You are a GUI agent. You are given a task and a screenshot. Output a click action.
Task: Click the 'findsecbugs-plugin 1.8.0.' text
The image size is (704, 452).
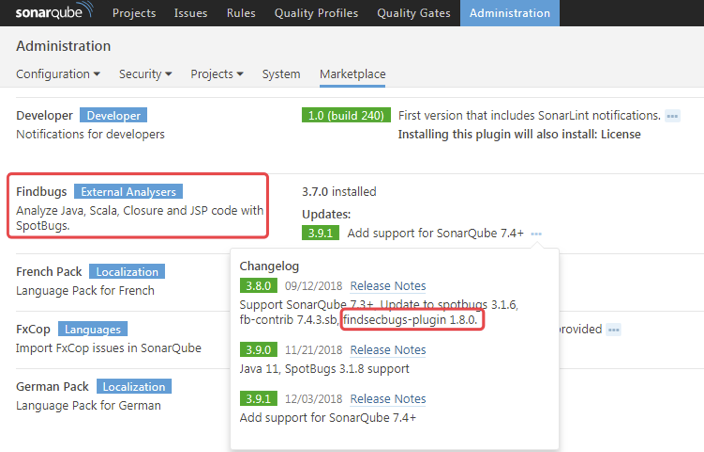pos(410,320)
